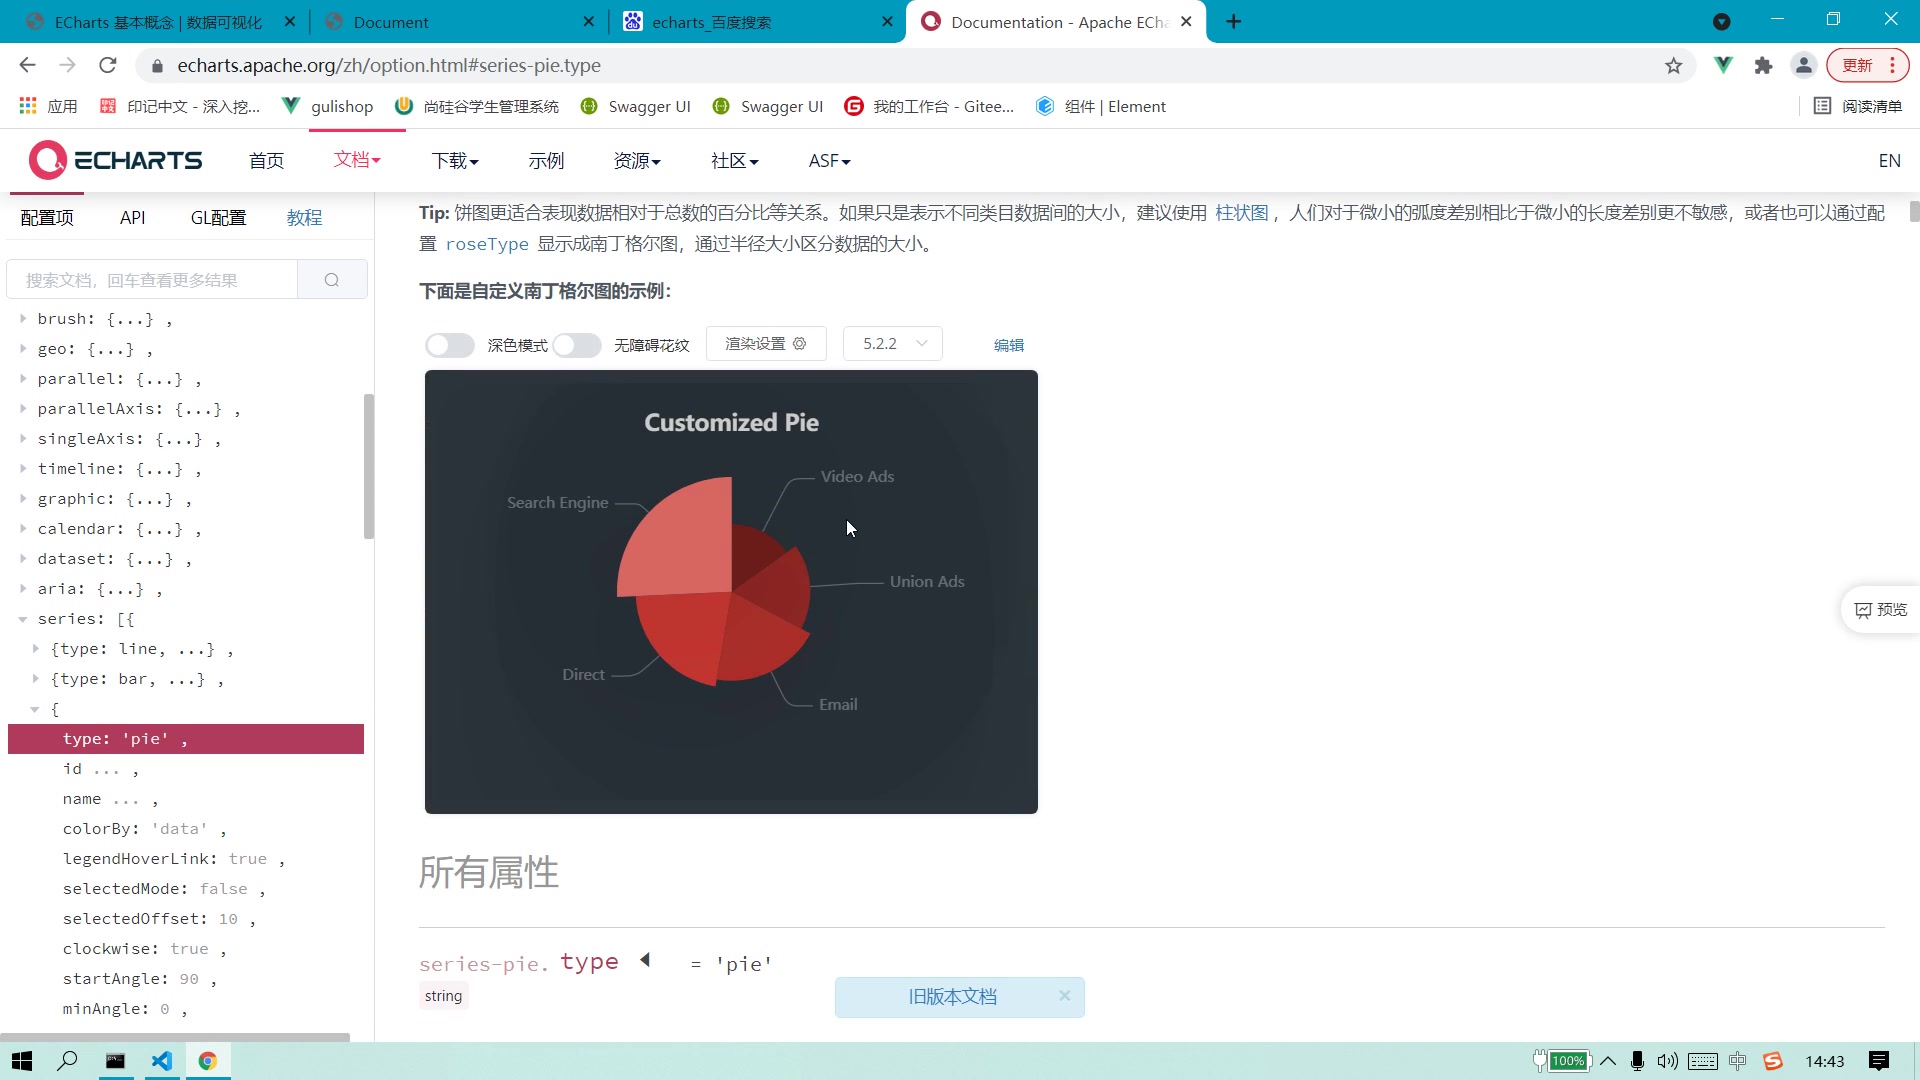Screen dimensions: 1920x1080
Task: Close the echarts_百度搜索 tab
Action: (x=887, y=22)
